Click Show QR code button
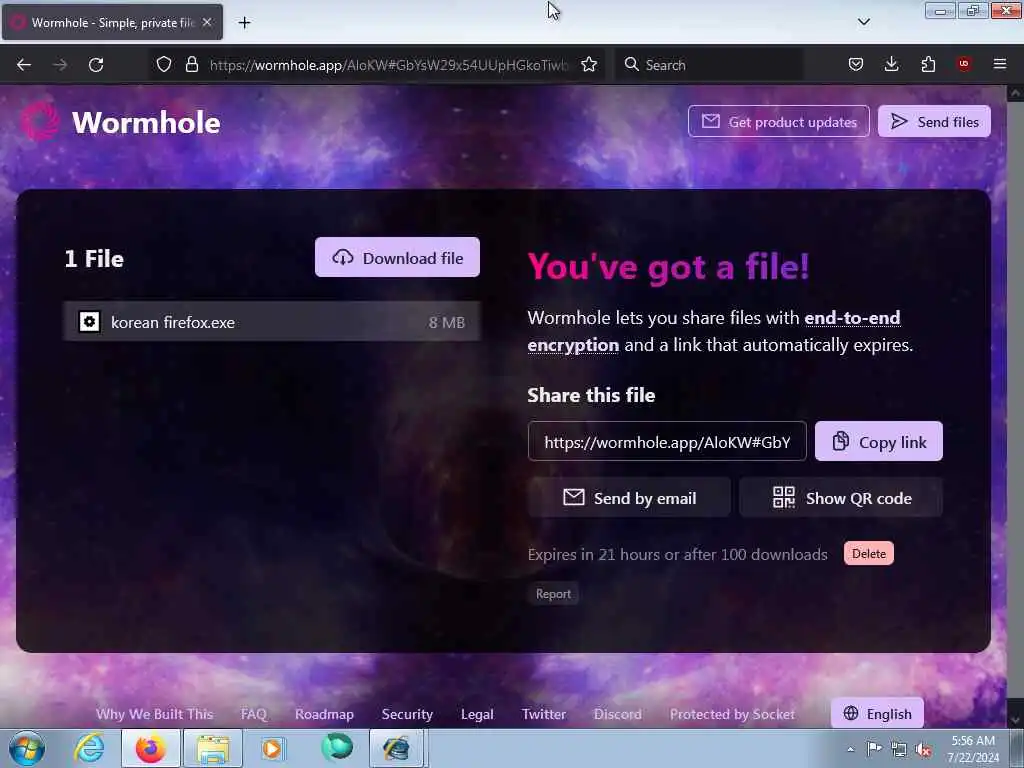The image size is (1024, 768). point(841,498)
